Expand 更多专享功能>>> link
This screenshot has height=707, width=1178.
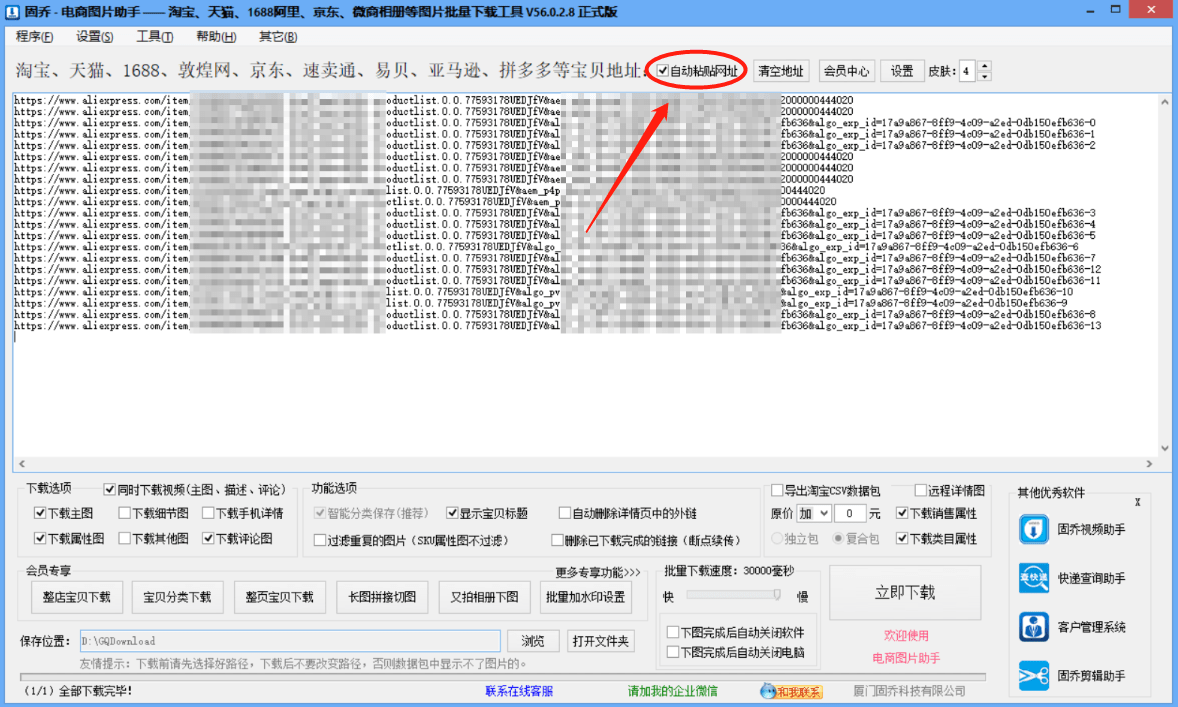(x=598, y=573)
